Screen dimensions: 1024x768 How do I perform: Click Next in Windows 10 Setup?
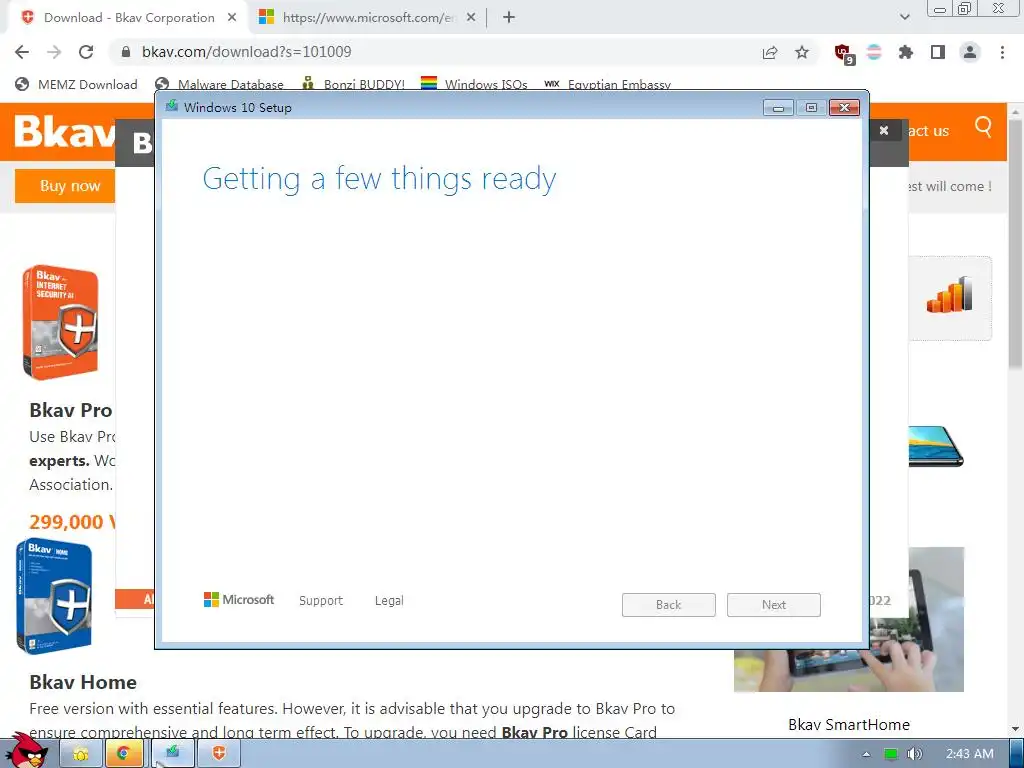click(x=774, y=605)
